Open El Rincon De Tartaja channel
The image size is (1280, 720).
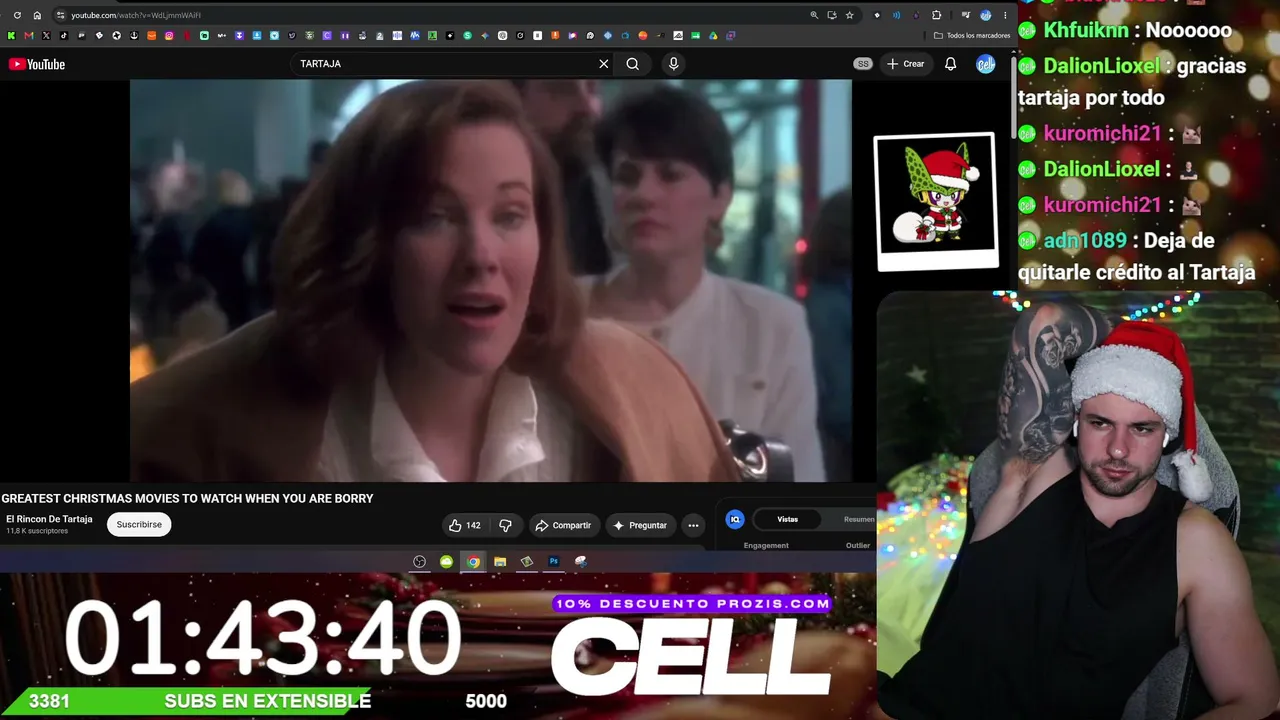(x=49, y=519)
